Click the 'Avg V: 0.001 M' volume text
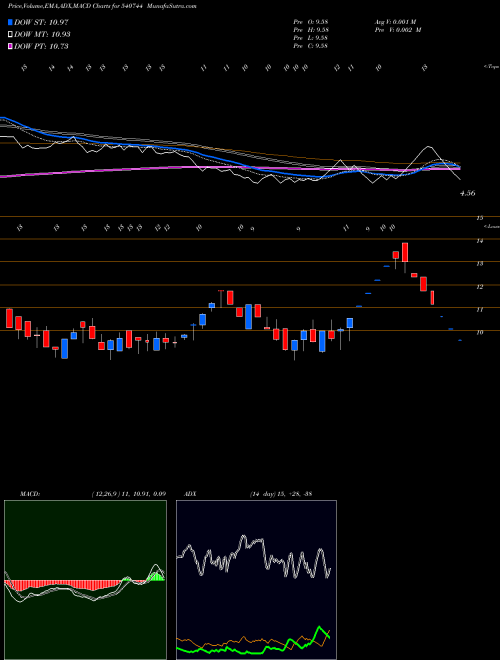Screen dimensions: 500x660 395,22
